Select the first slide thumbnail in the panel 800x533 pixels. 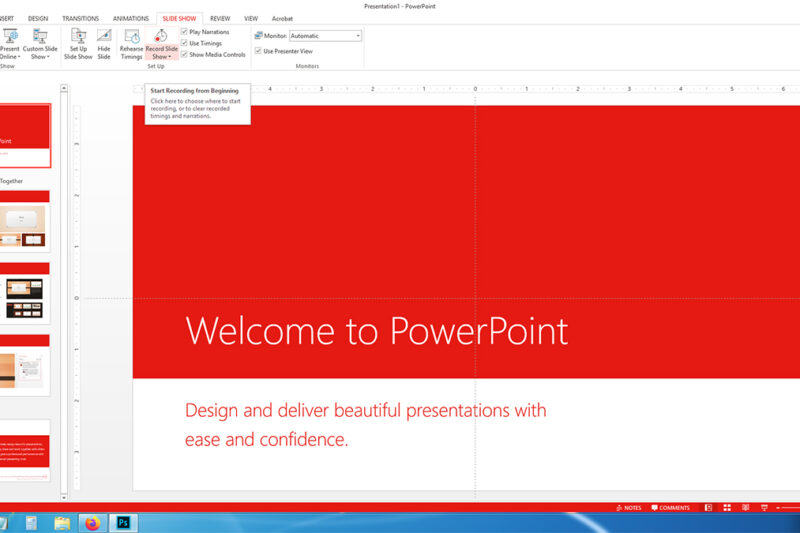pos(25,136)
